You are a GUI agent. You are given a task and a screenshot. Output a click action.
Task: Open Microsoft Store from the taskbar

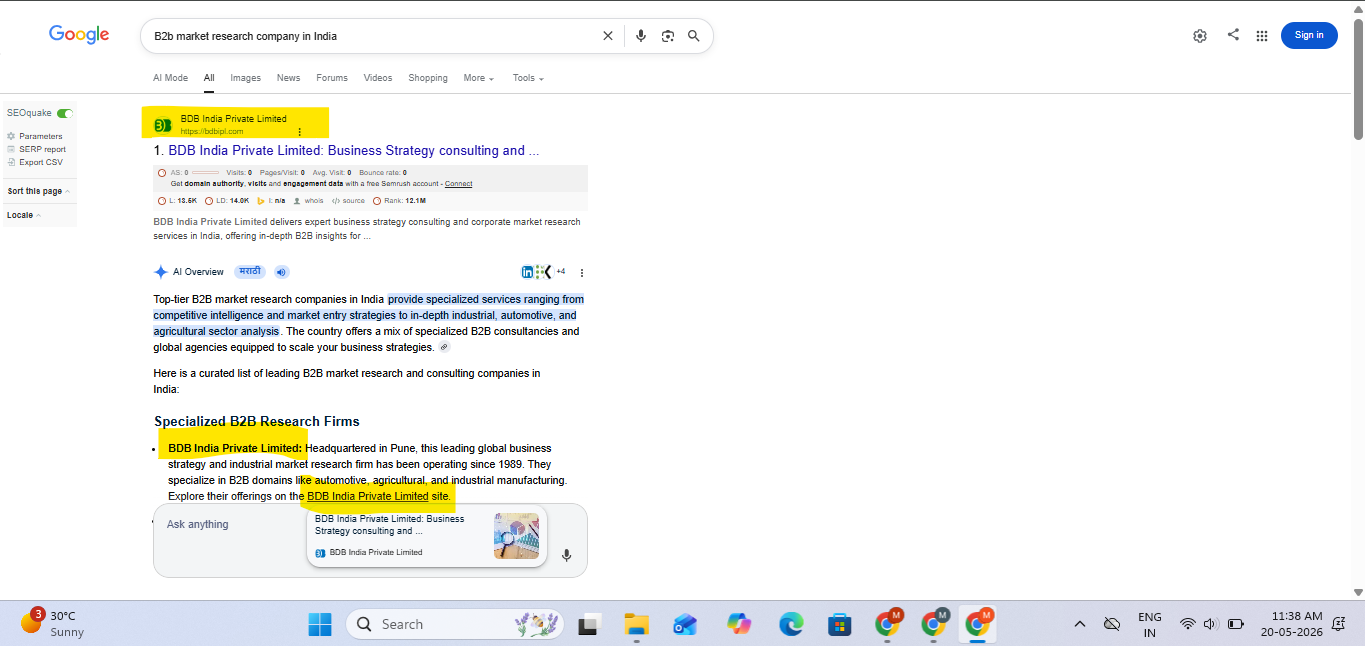pos(839,624)
